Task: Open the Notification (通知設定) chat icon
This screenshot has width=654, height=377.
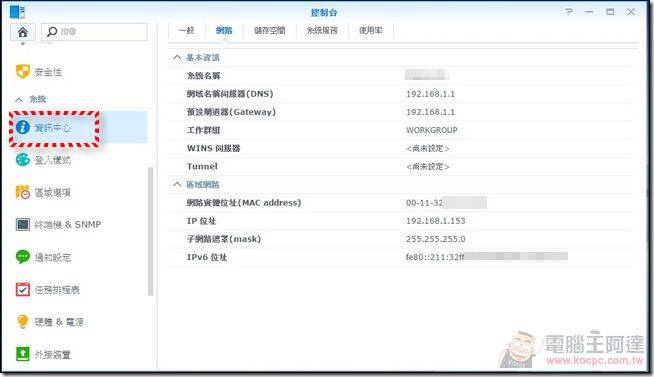Action: pyautogui.click(x=23, y=256)
